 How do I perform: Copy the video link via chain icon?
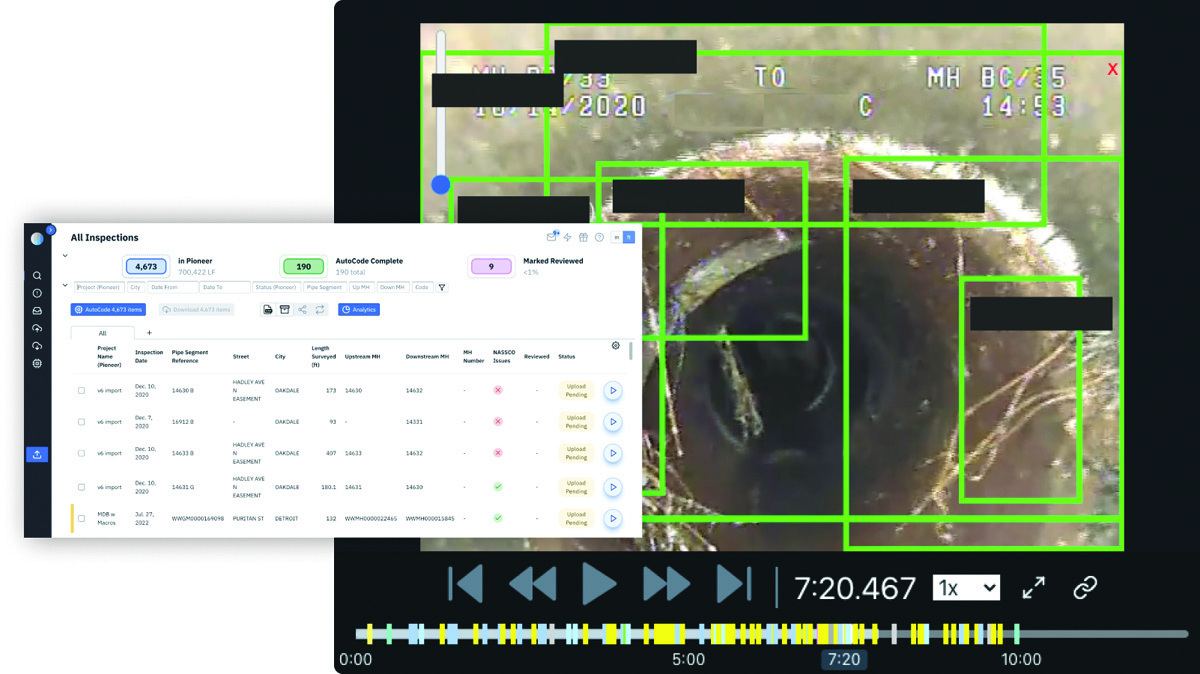pos(1085,588)
